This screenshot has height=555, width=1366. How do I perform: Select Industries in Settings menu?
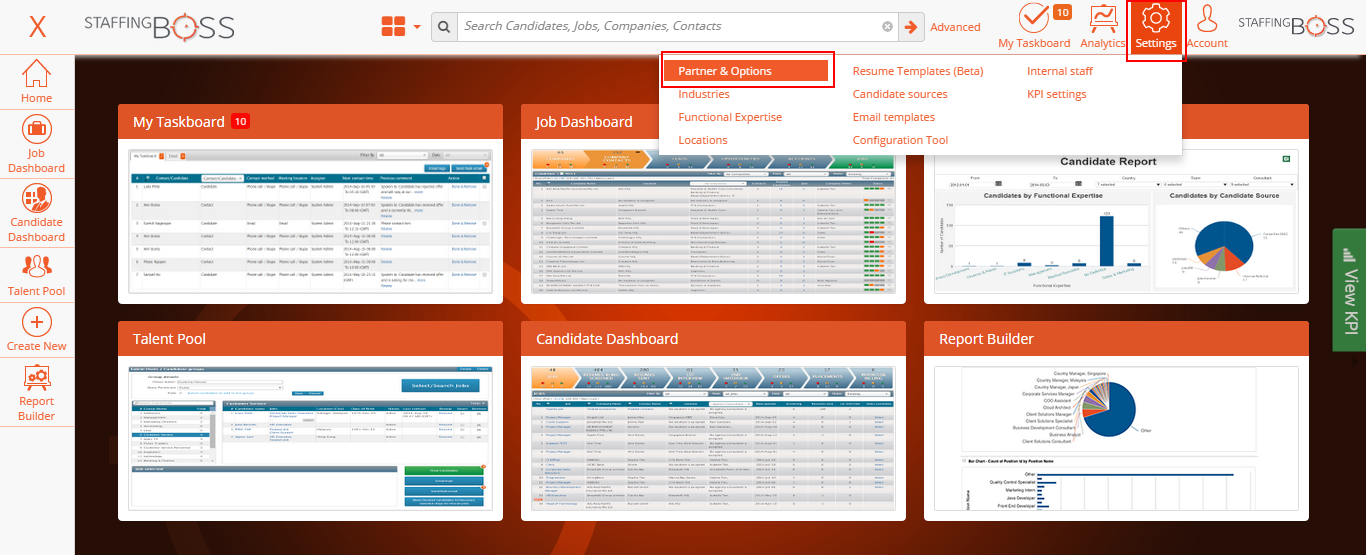(704, 94)
